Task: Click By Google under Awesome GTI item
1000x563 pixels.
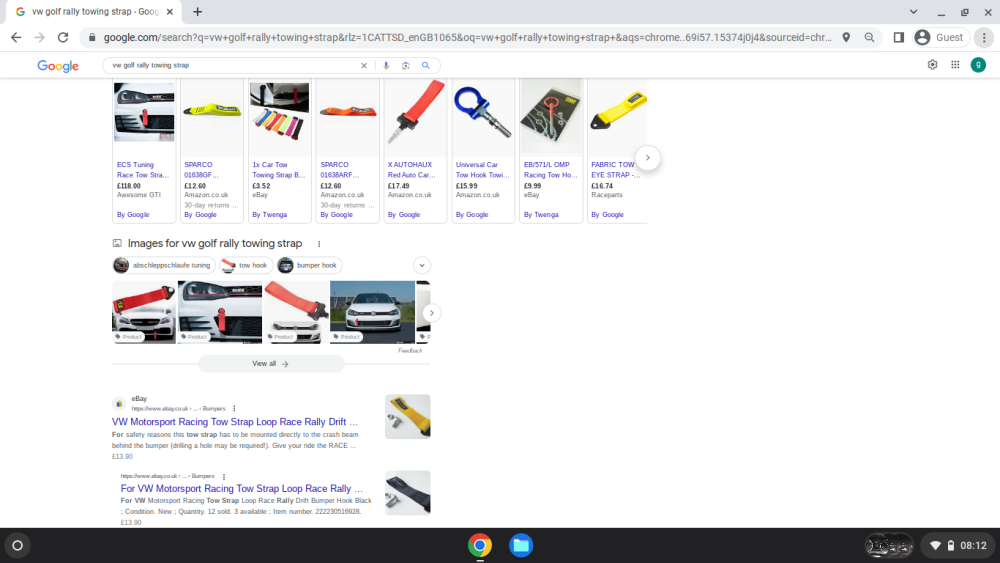Action: (133, 215)
